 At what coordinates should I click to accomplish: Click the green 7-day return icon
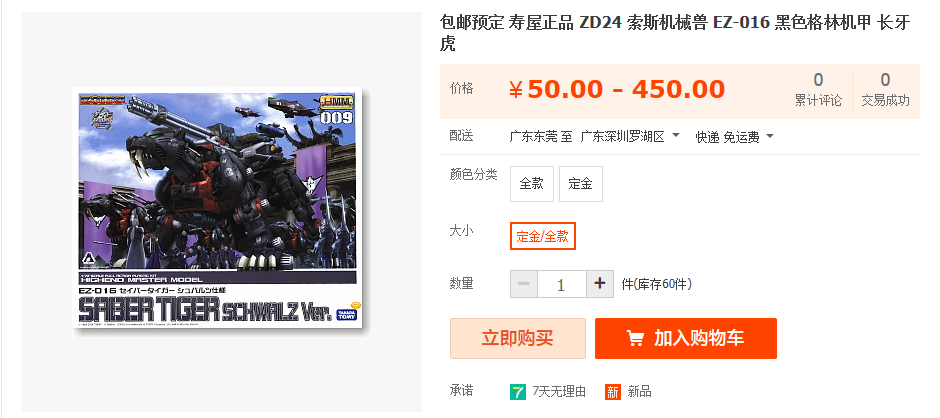click(517, 392)
